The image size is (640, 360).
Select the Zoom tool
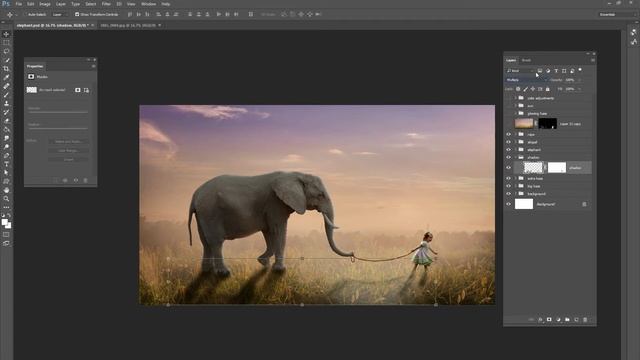[x=6, y=199]
